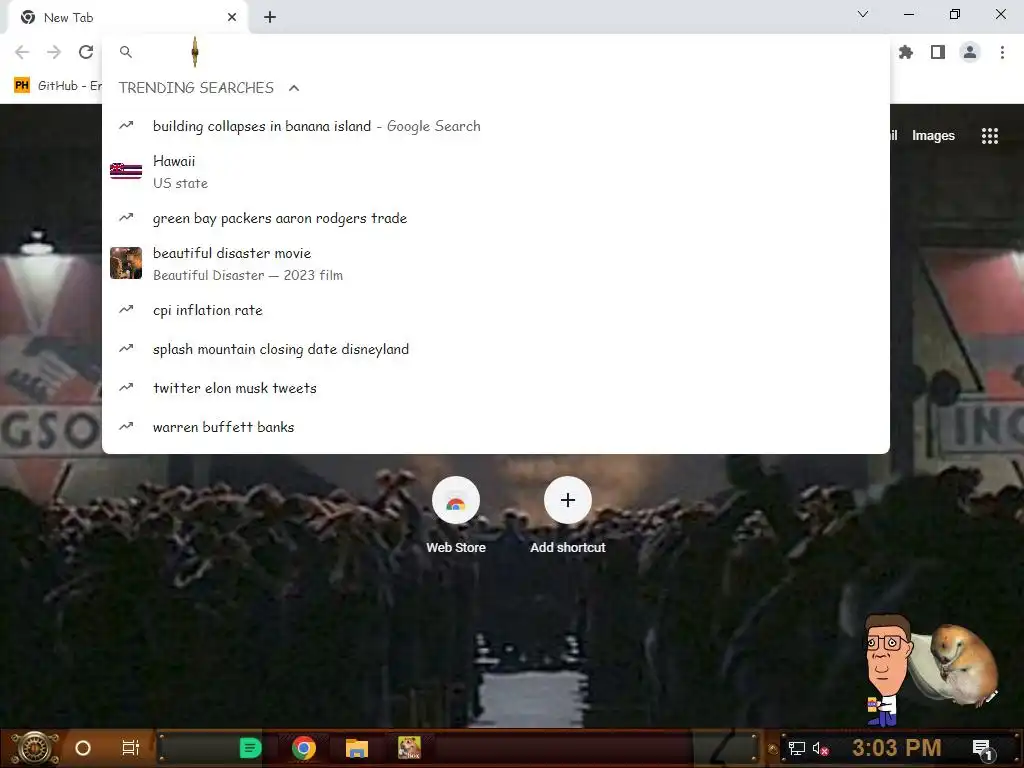Click the Beautiful Disaster film thumbnail
This screenshot has width=1024, height=768.
tap(126, 263)
